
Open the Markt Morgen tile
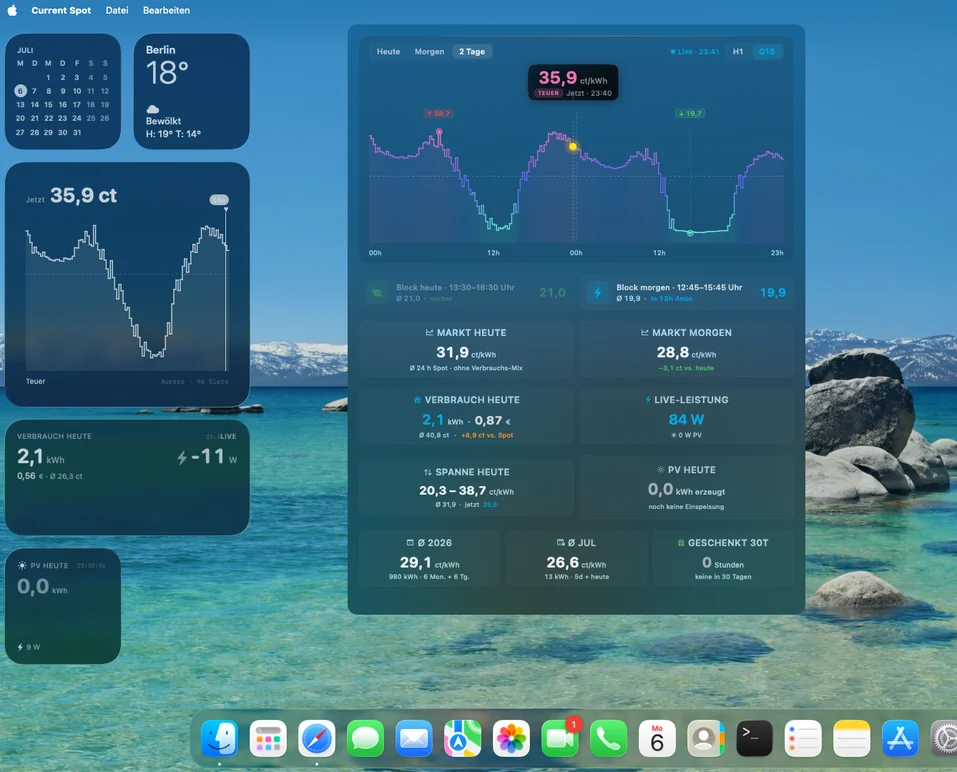686,349
